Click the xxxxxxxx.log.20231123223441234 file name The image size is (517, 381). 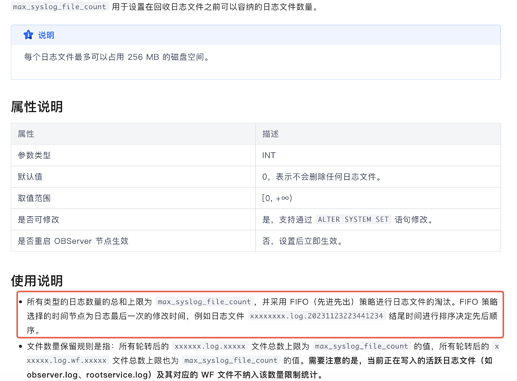click(x=316, y=316)
